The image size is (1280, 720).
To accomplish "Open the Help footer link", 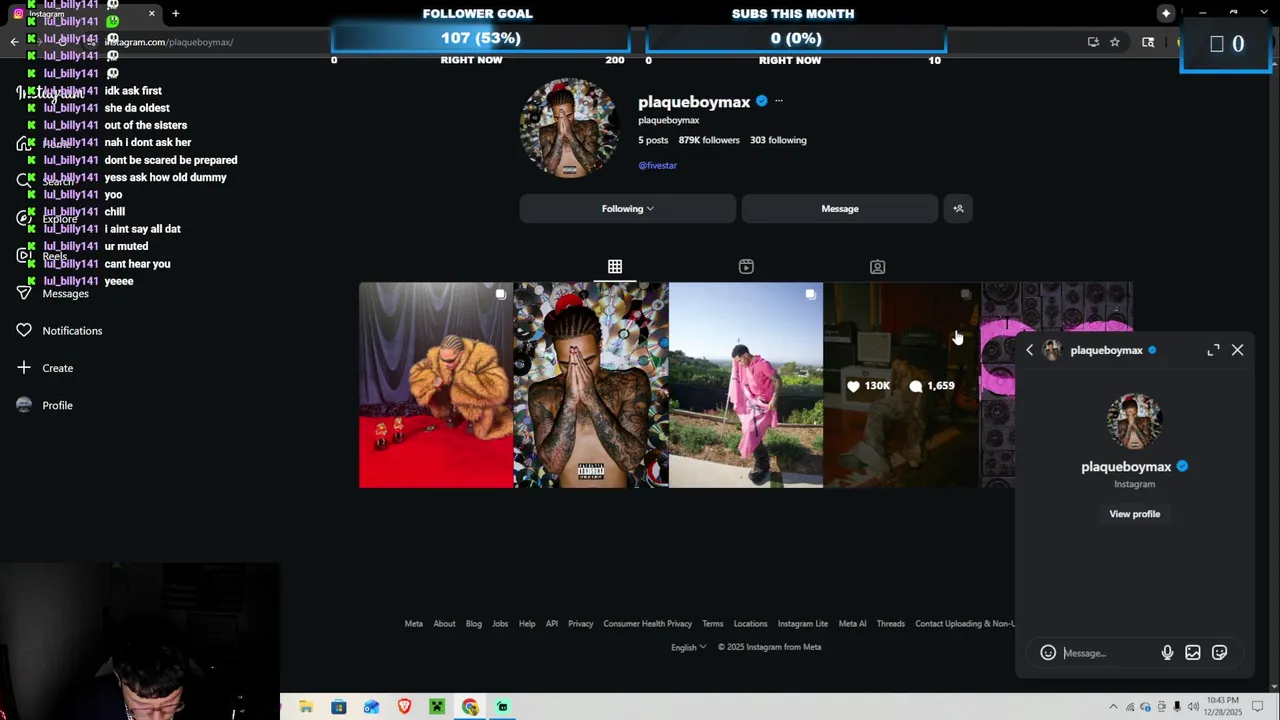I will click(527, 624).
